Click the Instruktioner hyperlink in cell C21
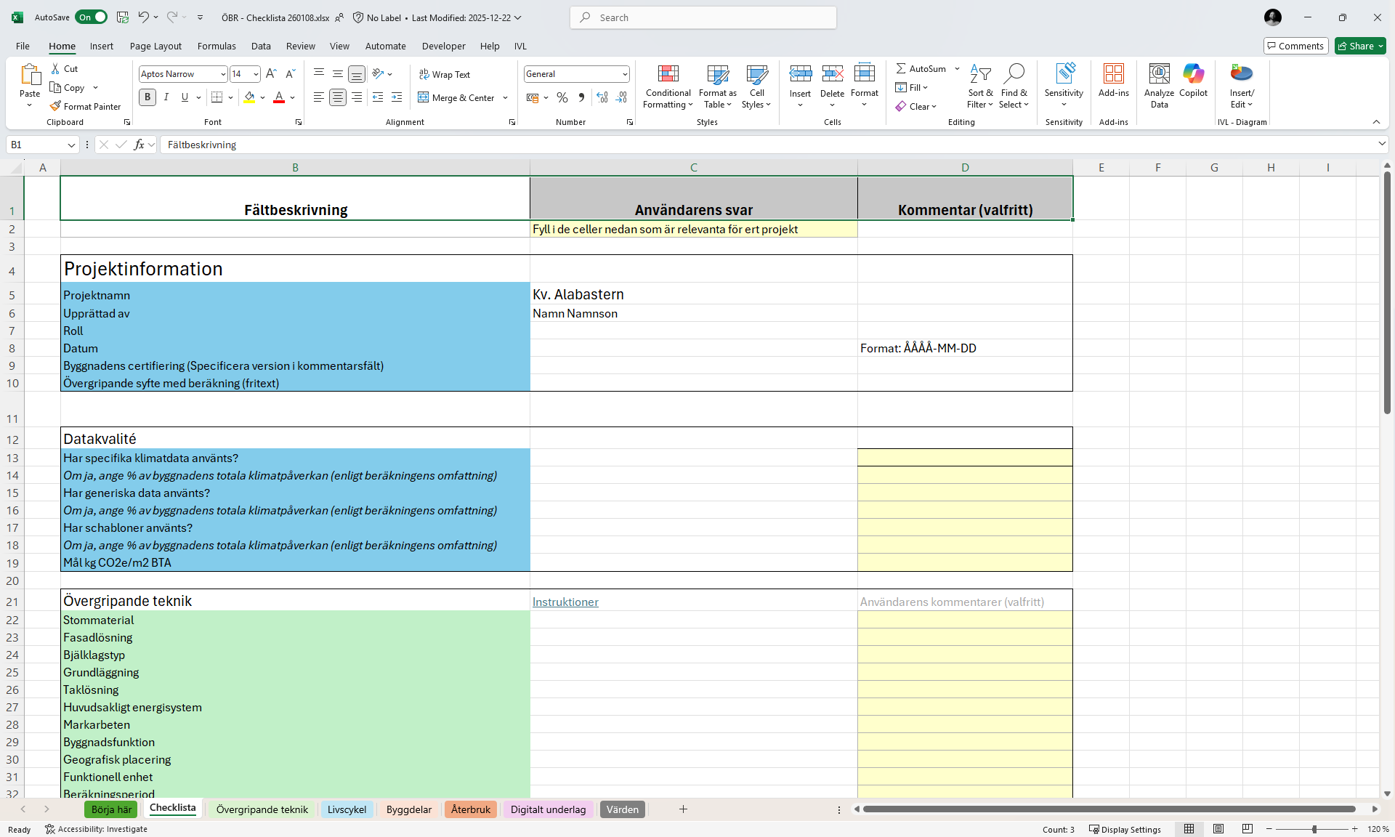The height and width of the screenshot is (837, 1395). (x=565, y=602)
